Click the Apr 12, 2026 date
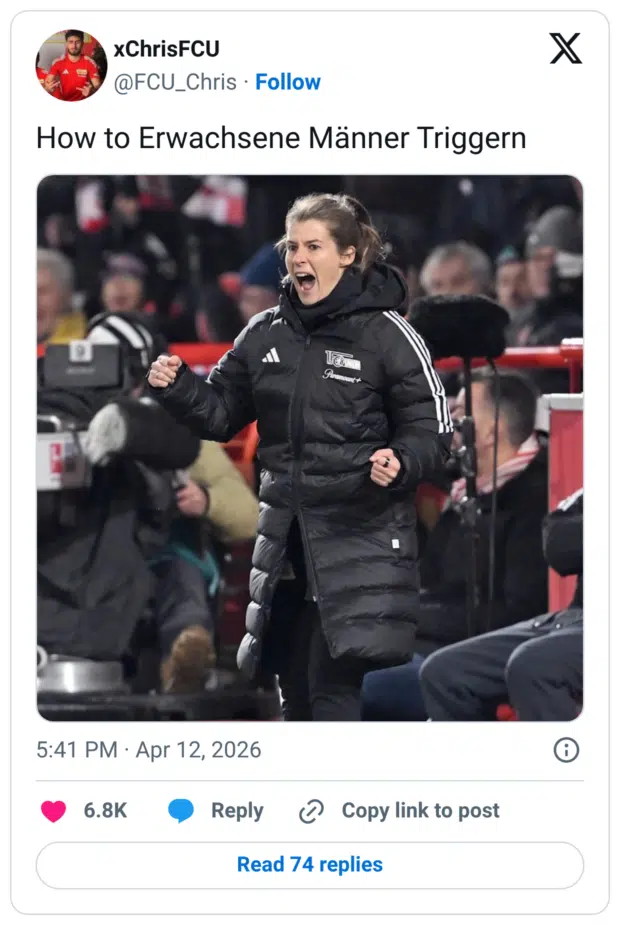The width and height of the screenshot is (620, 925). tap(198, 750)
